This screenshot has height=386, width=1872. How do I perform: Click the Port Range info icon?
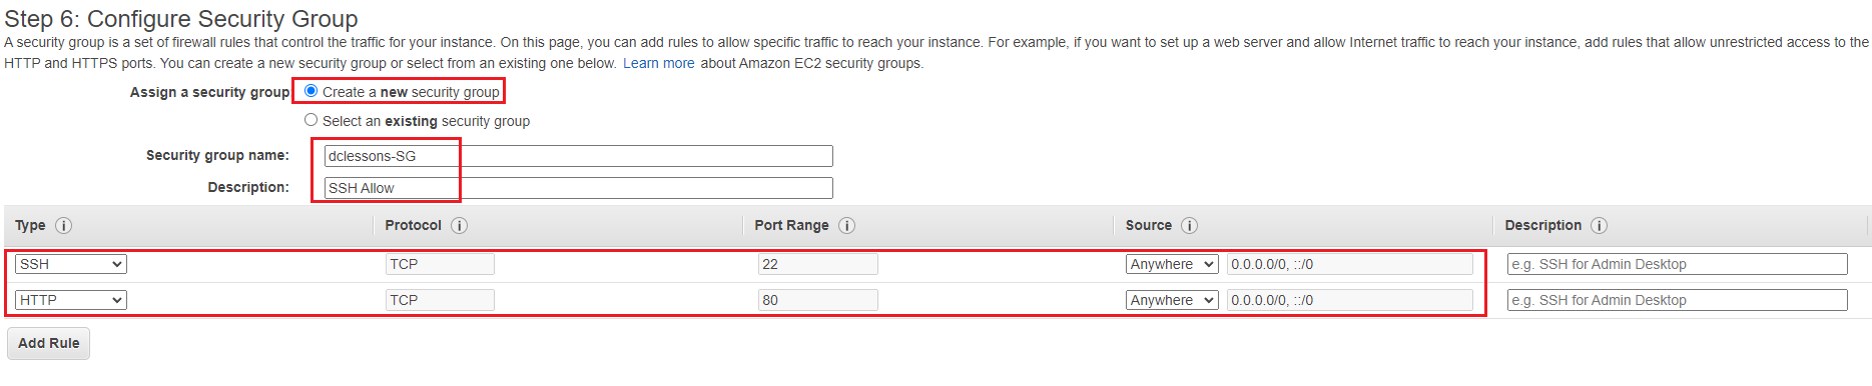pos(846,226)
